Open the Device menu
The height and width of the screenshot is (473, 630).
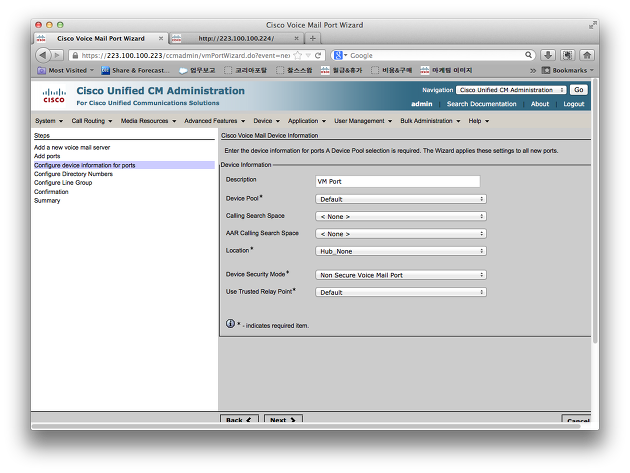tap(266, 121)
